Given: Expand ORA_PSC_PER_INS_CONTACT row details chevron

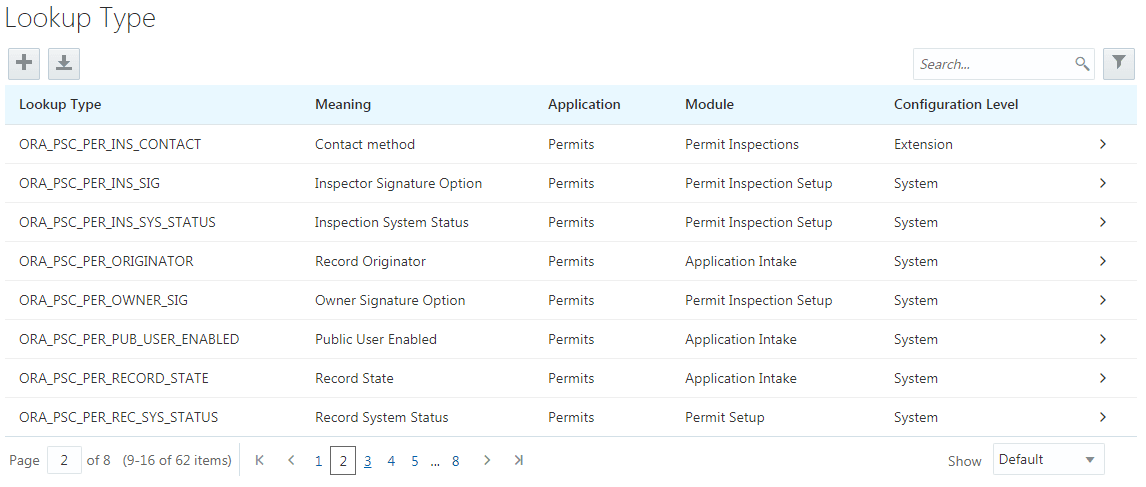Looking at the screenshot, I should click(1102, 144).
